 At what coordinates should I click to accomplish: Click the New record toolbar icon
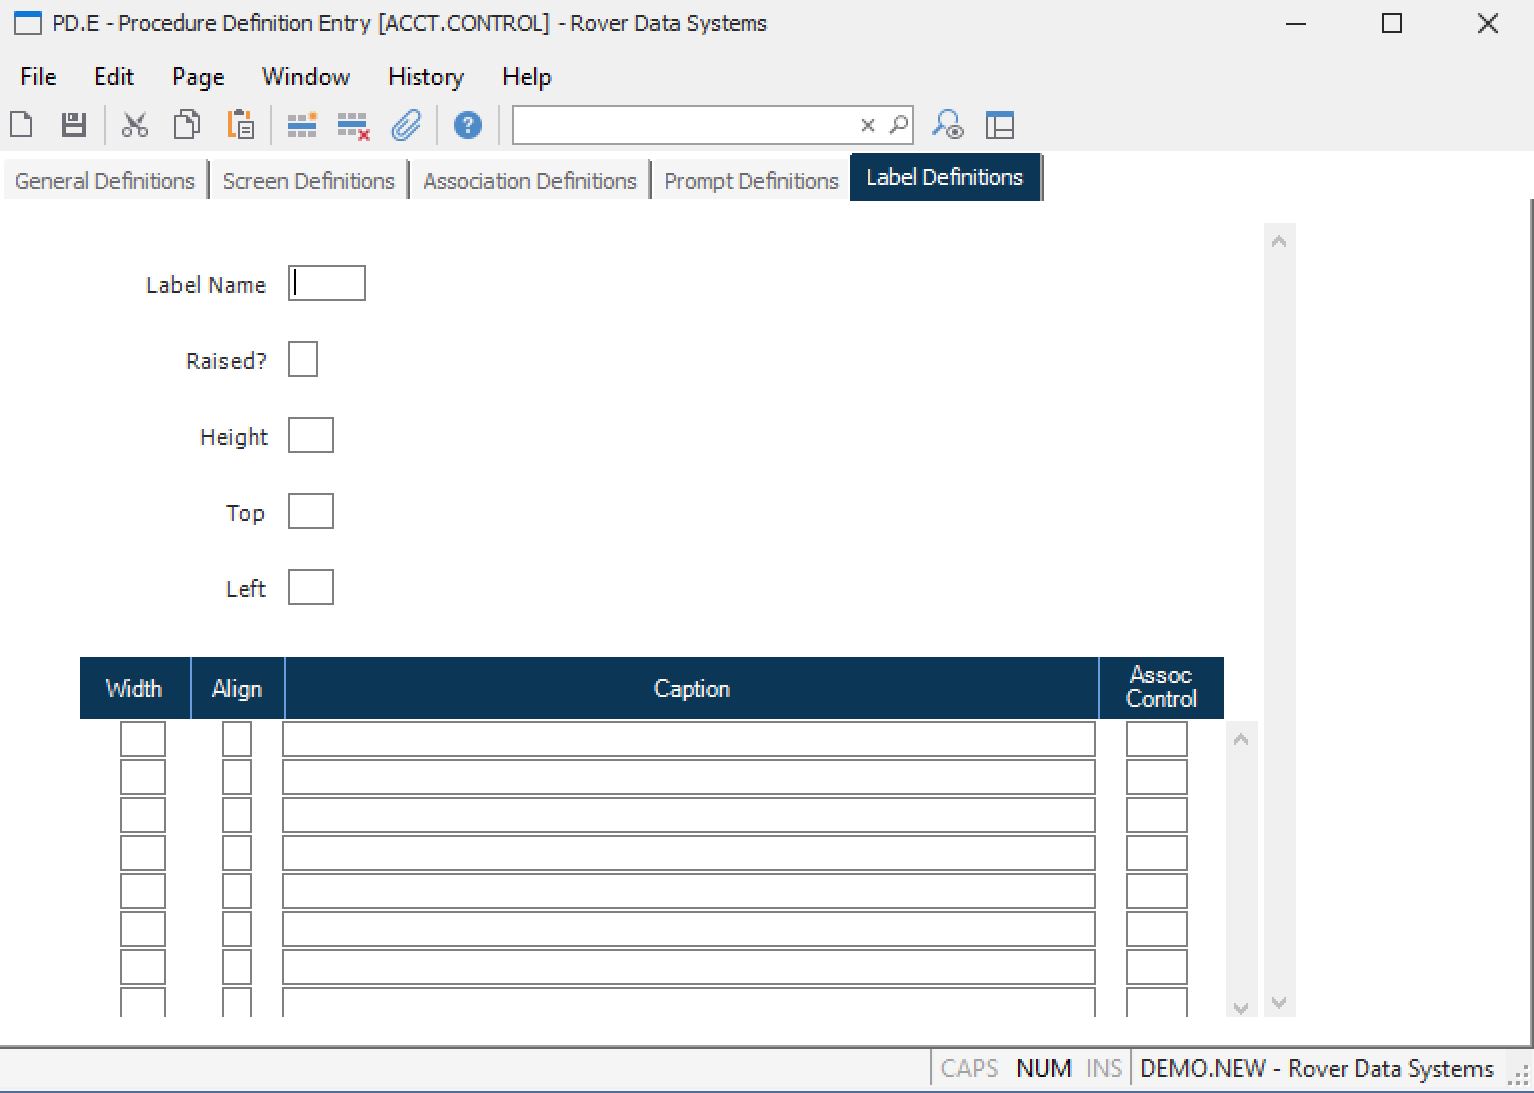21,125
